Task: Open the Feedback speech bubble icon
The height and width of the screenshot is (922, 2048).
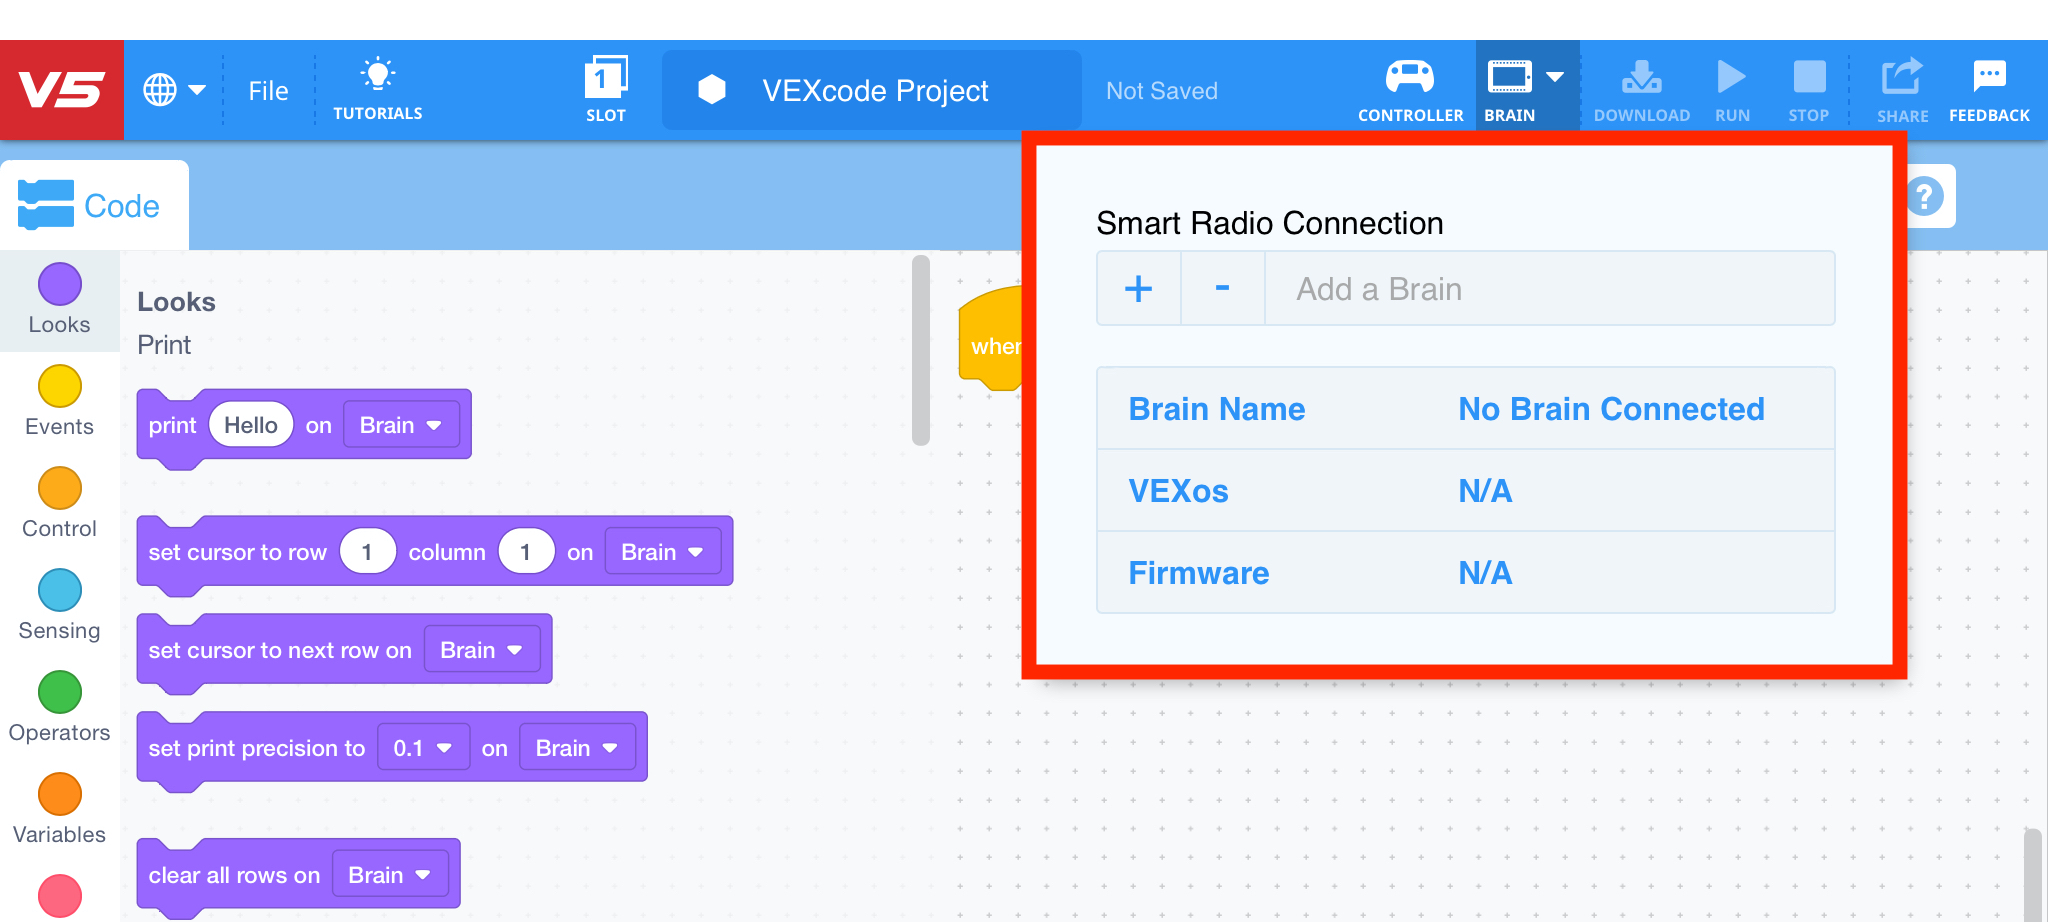Action: pos(1989,90)
